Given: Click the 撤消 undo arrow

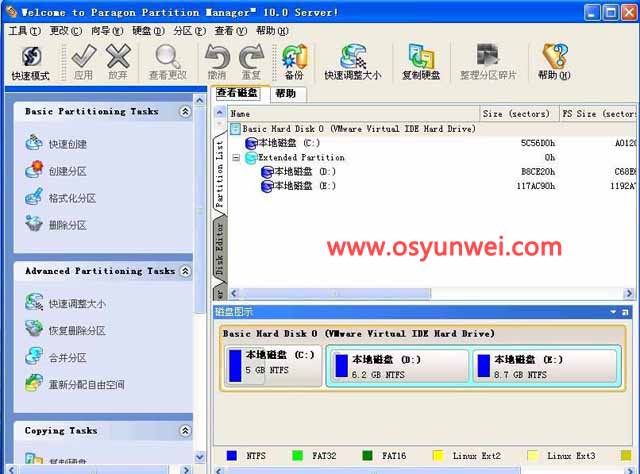Looking at the screenshot, I should (217, 56).
